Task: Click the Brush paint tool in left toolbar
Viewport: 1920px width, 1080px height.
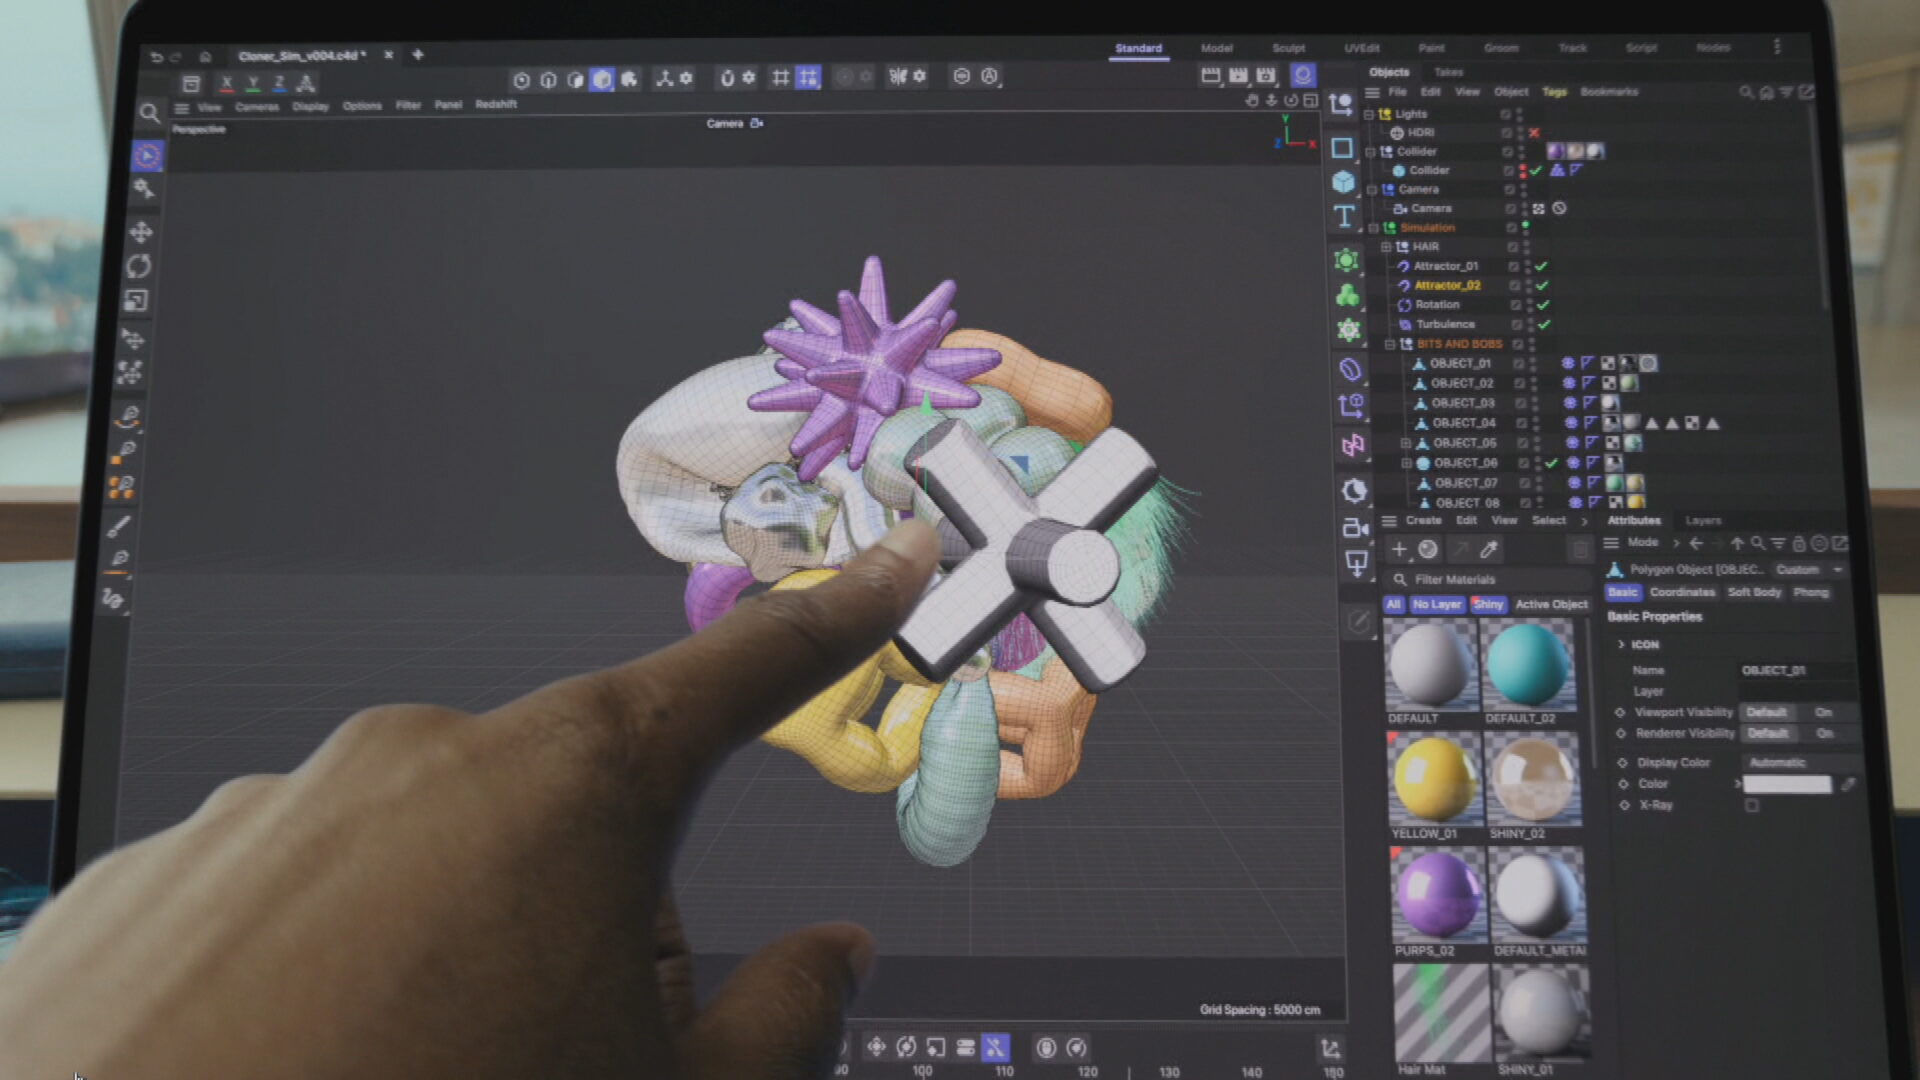Action: tap(119, 527)
